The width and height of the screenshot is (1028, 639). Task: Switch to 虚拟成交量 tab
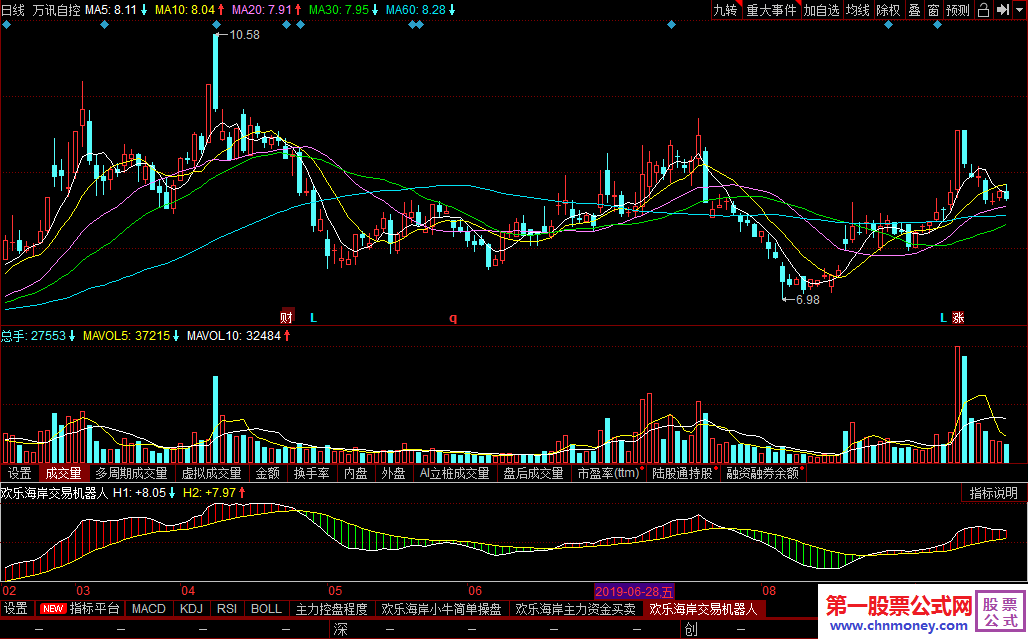point(211,473)
